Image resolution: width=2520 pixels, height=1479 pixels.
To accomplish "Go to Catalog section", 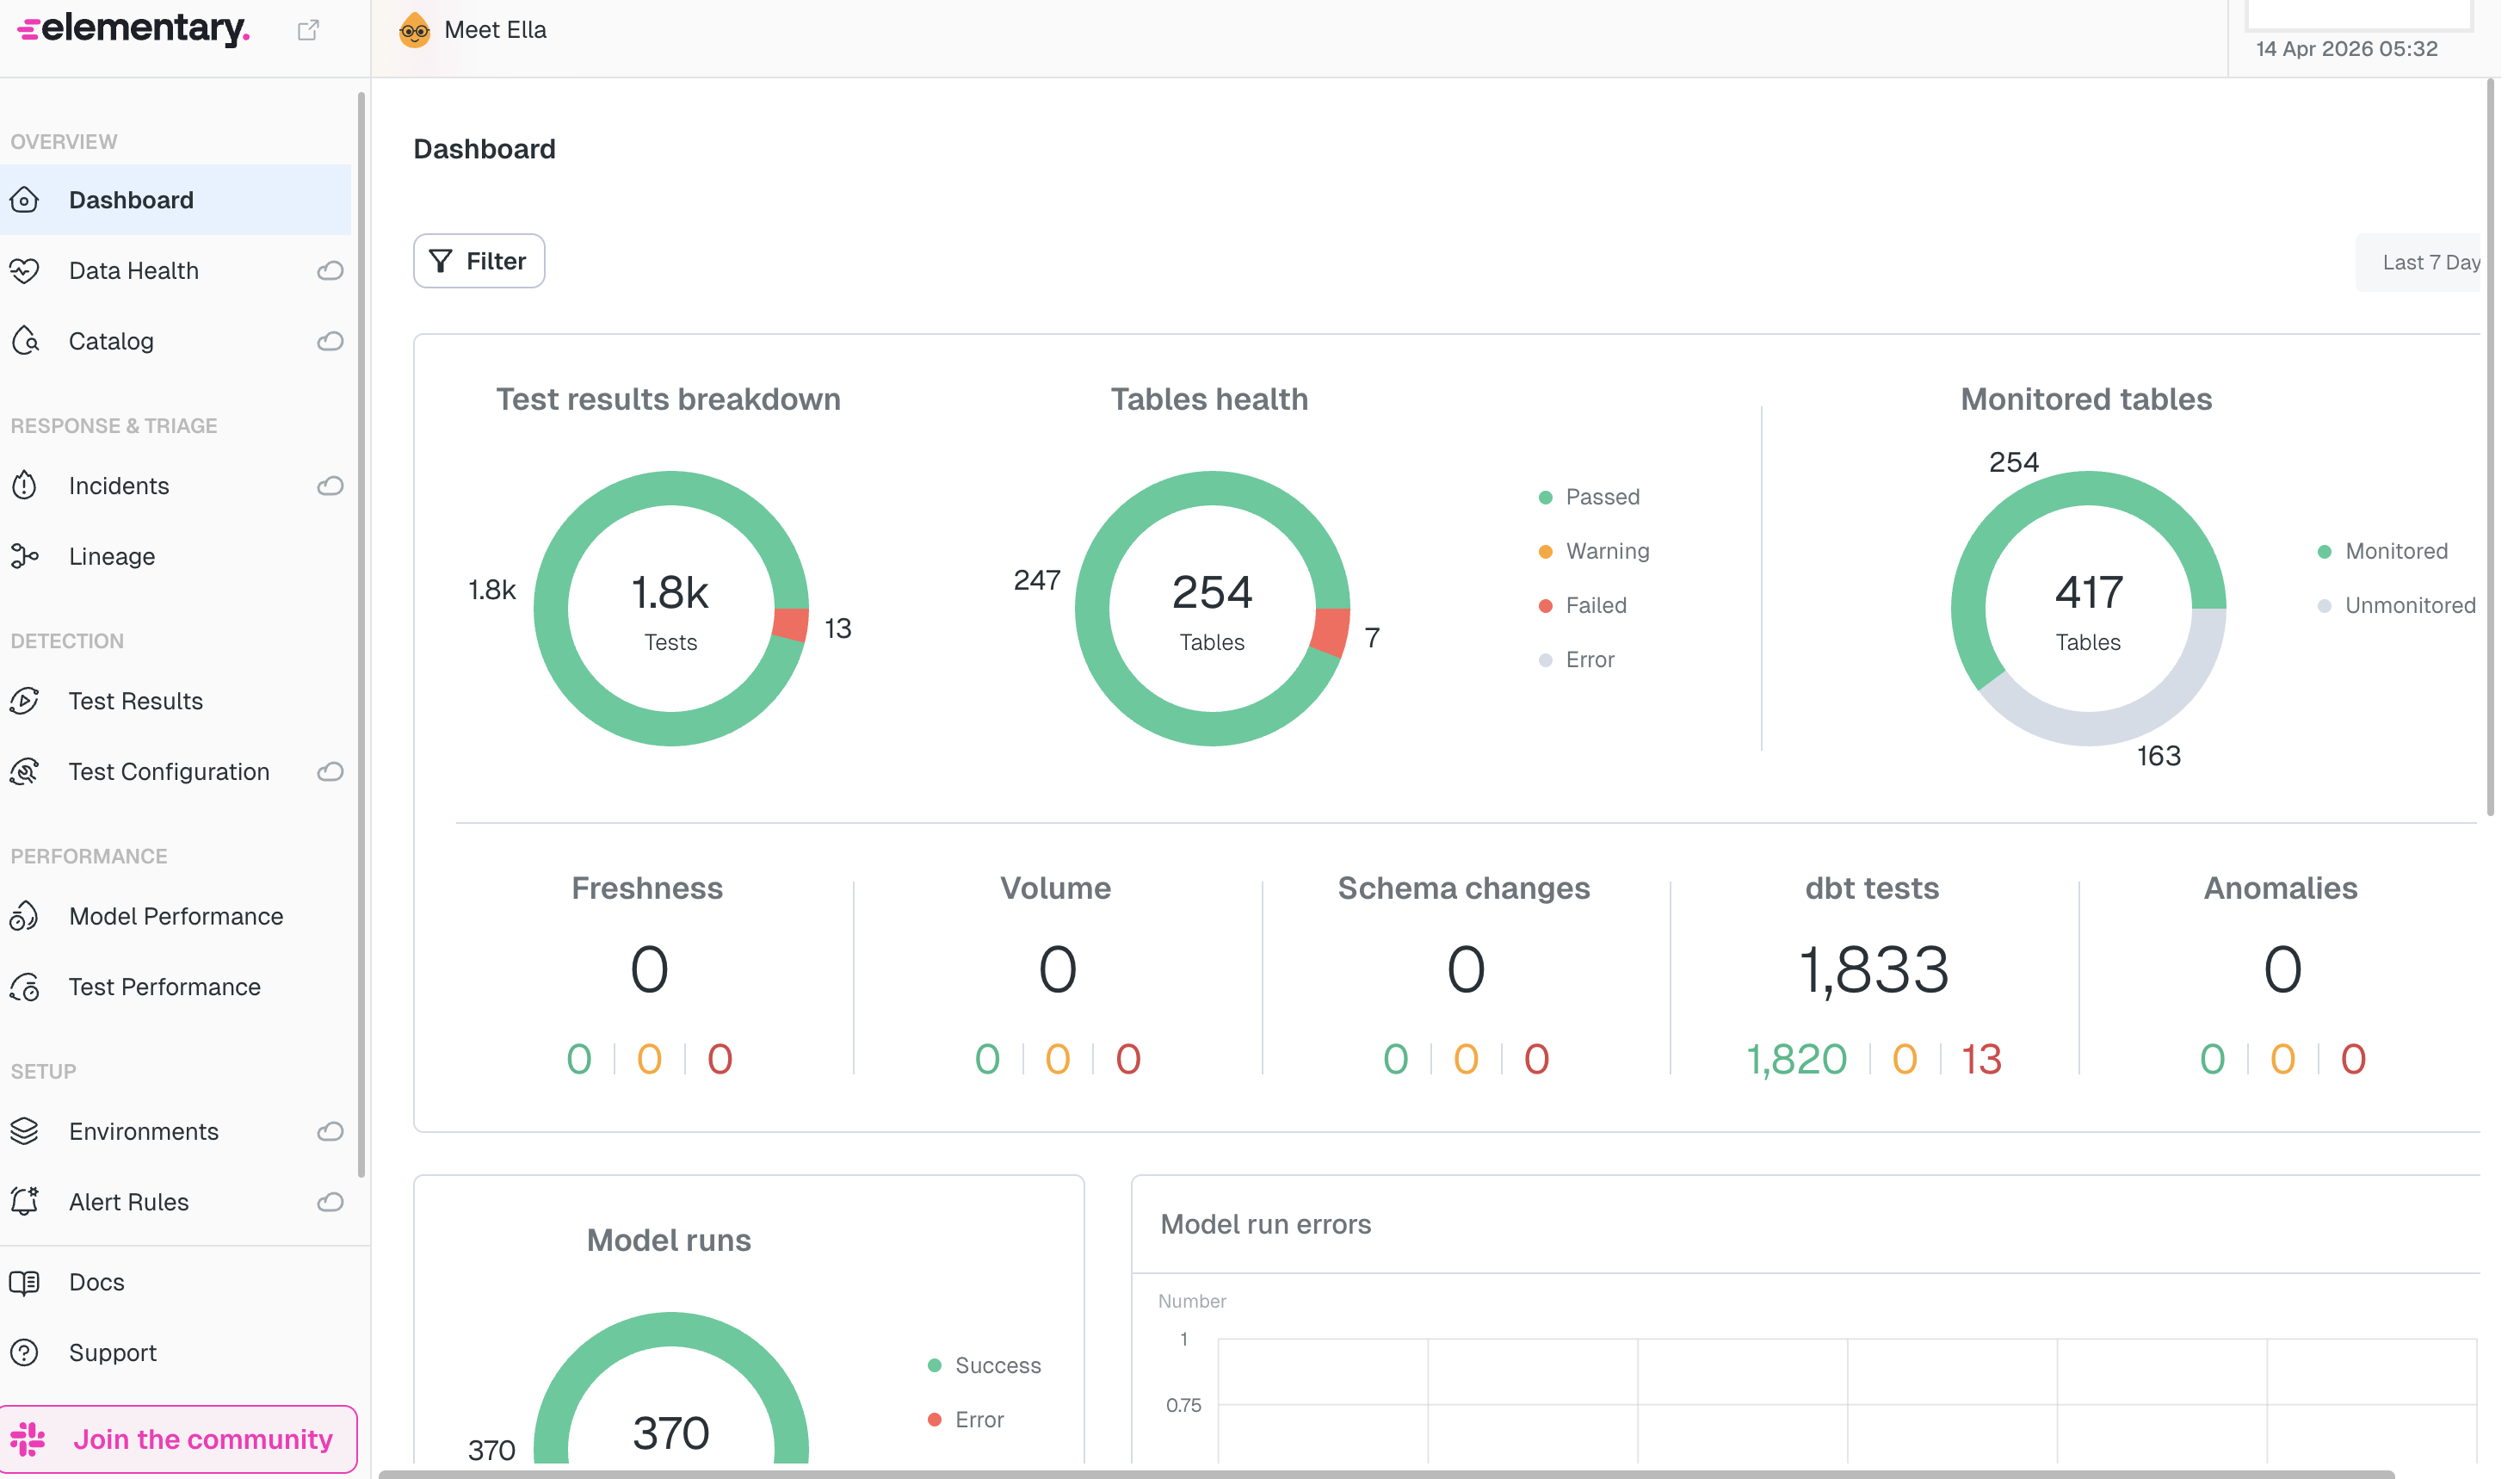I will [111, 341].
